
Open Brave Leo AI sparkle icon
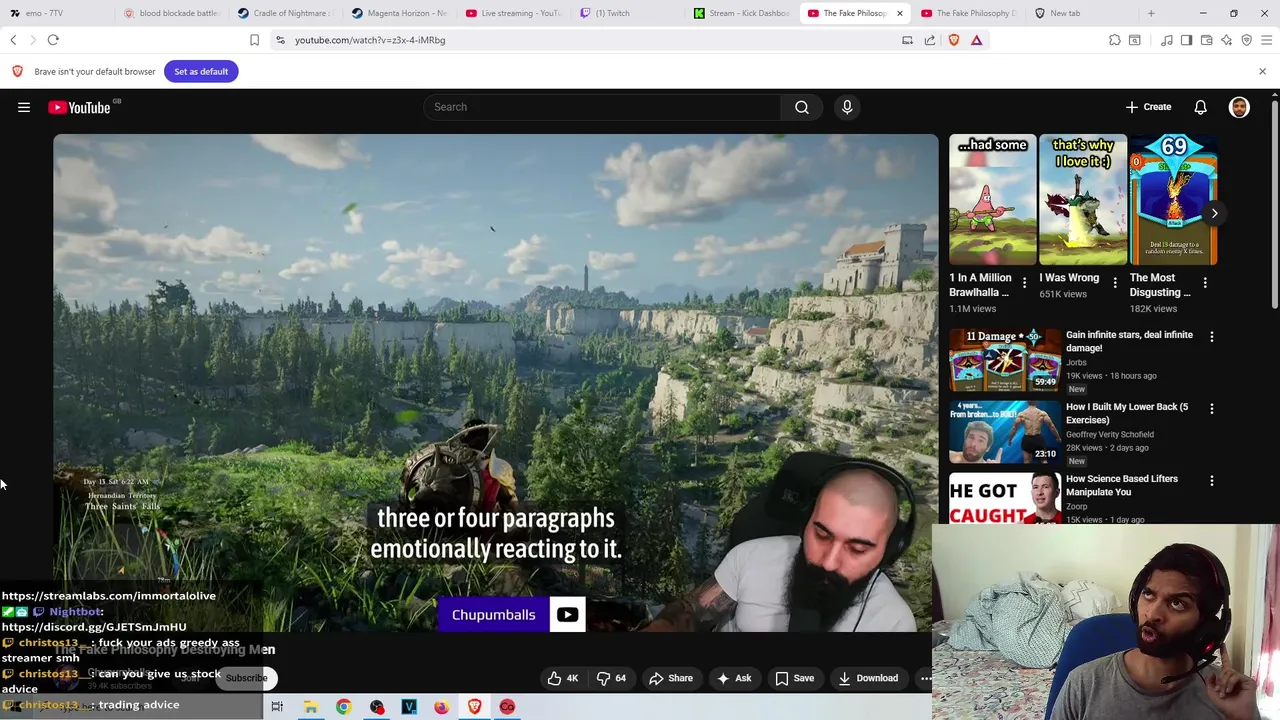pos(1226,40)
